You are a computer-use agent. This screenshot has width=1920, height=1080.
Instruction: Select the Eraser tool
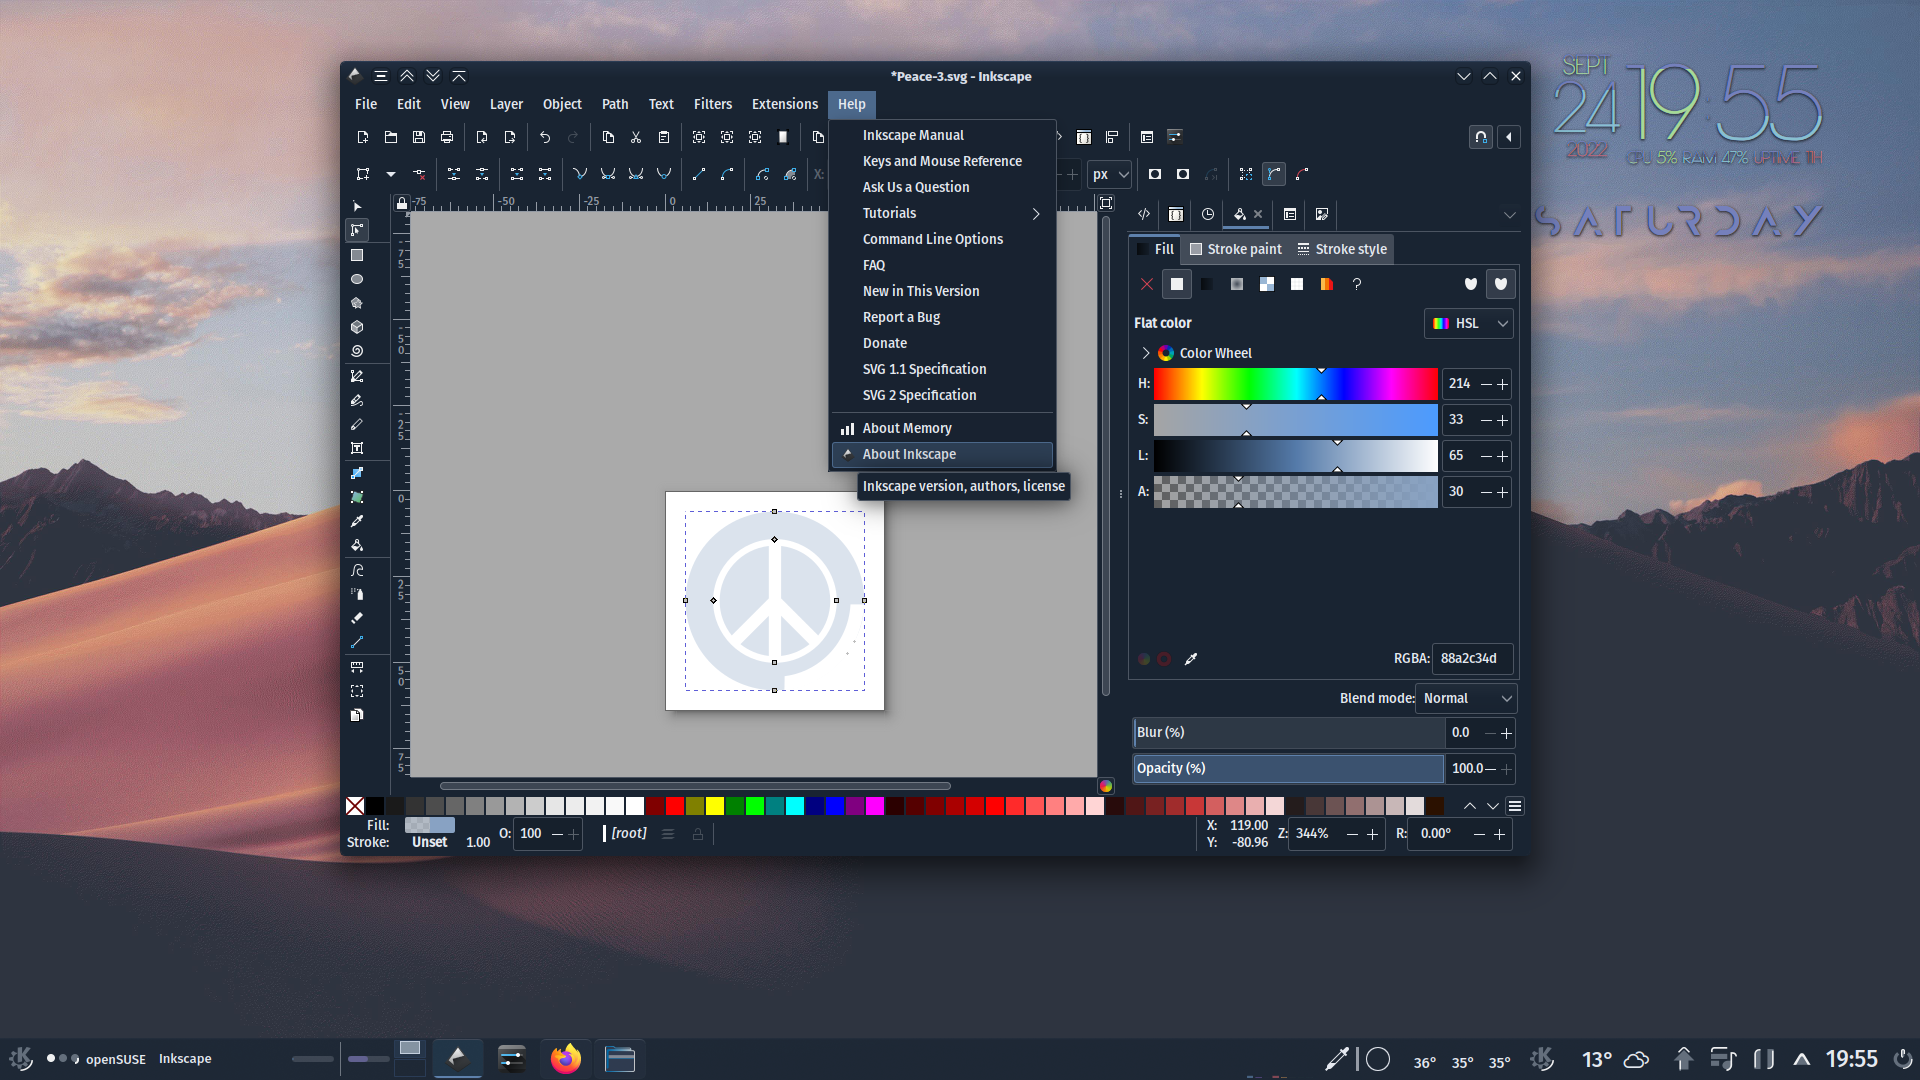pos(357,618)
